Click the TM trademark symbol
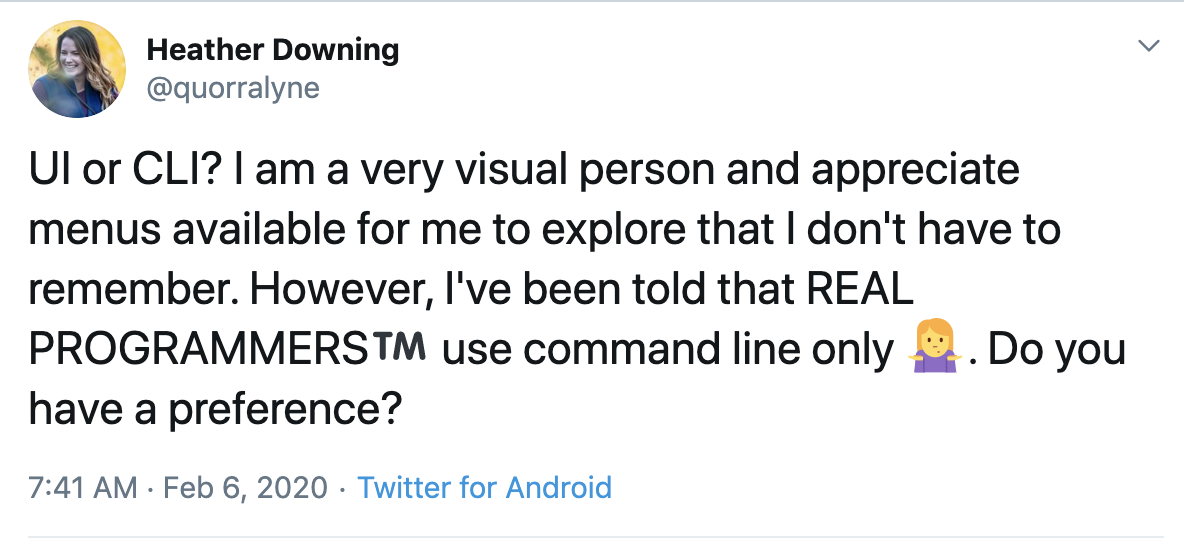Image resolution: width=1184 pixels, height=556 pixels. tap(404, 349)
